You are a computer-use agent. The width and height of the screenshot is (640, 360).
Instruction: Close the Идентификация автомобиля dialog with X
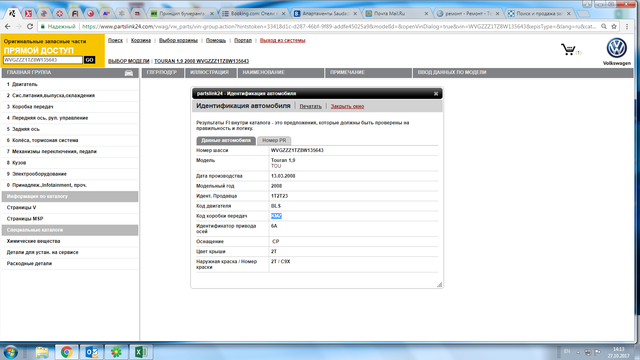point(436,94)
